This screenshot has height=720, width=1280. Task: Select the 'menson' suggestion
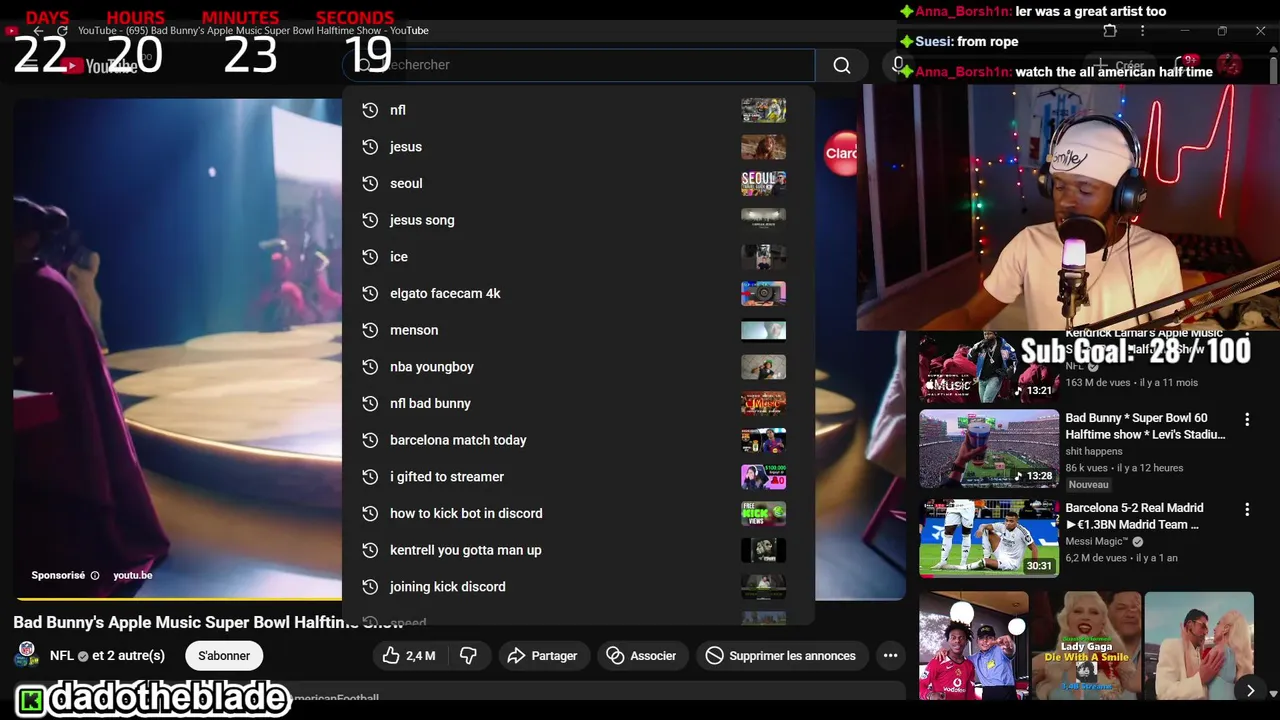pyautogui.click(x=578, y=330)
